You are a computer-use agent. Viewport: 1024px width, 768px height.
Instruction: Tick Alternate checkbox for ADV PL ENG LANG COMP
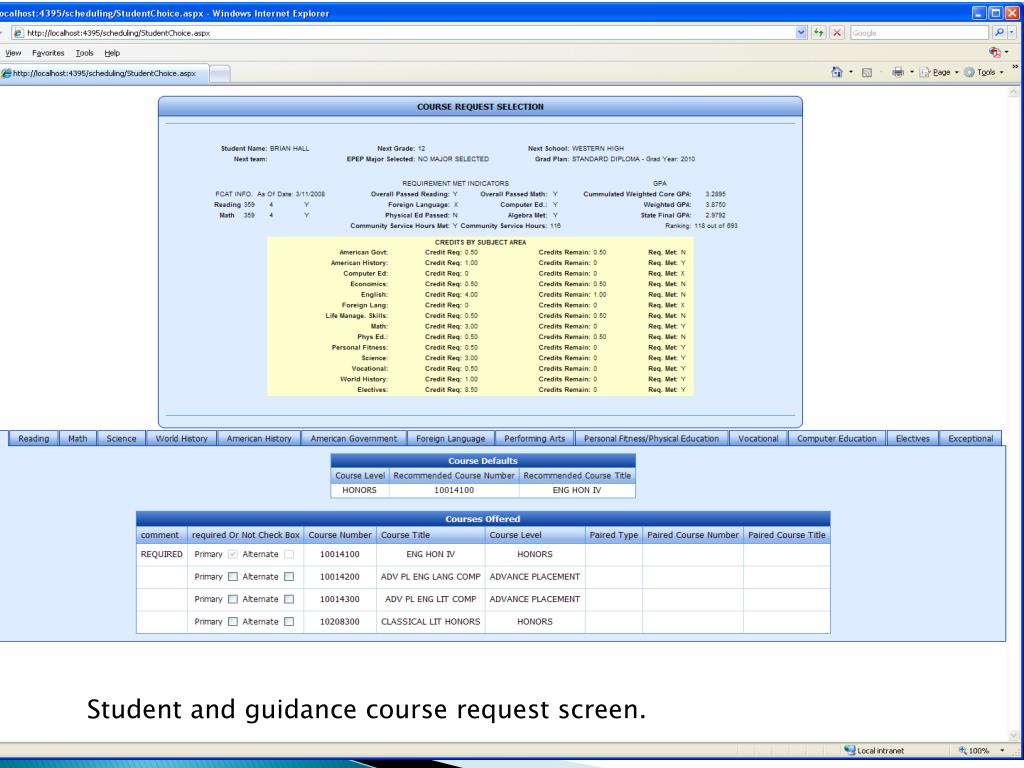click(x=289, y=577)
